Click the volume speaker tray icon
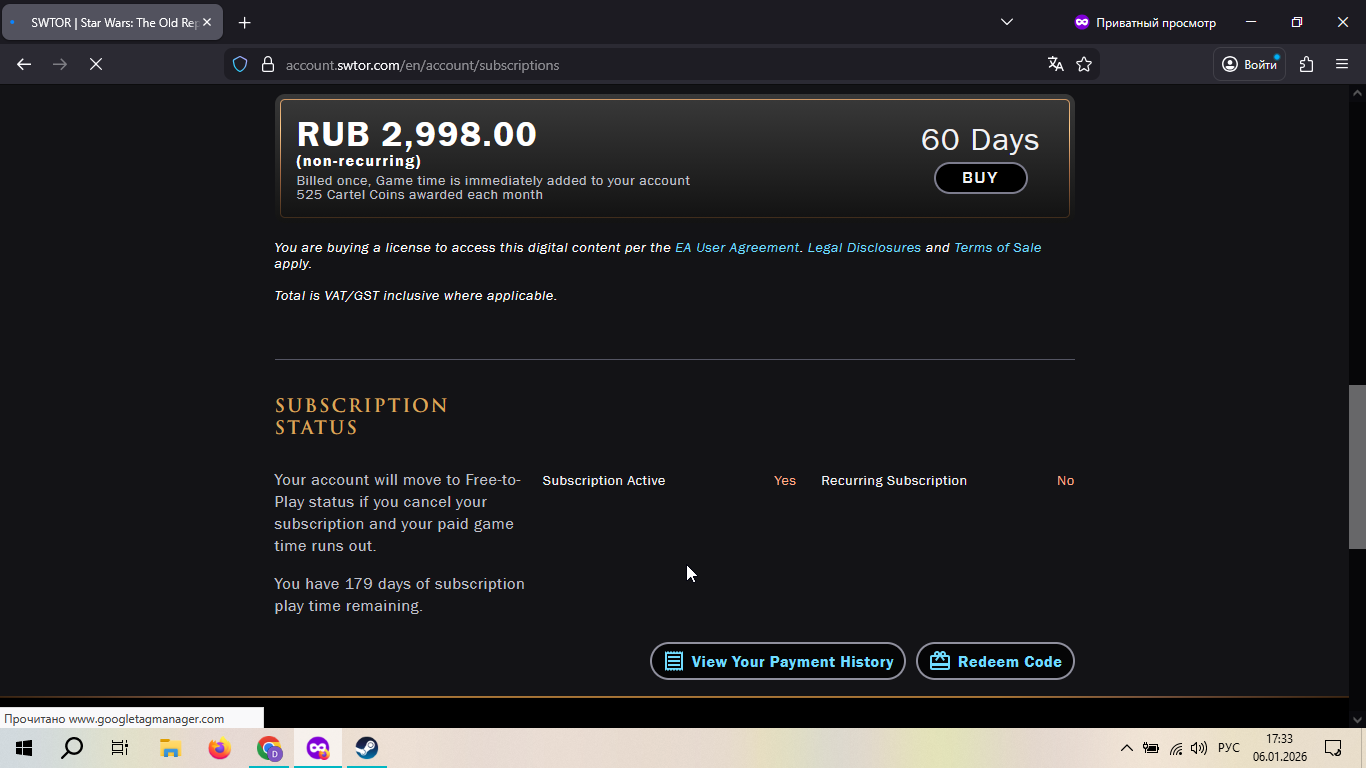The height and width of the screenshot is (768, 1366). pyautogui.click(x=1199, y=748)
